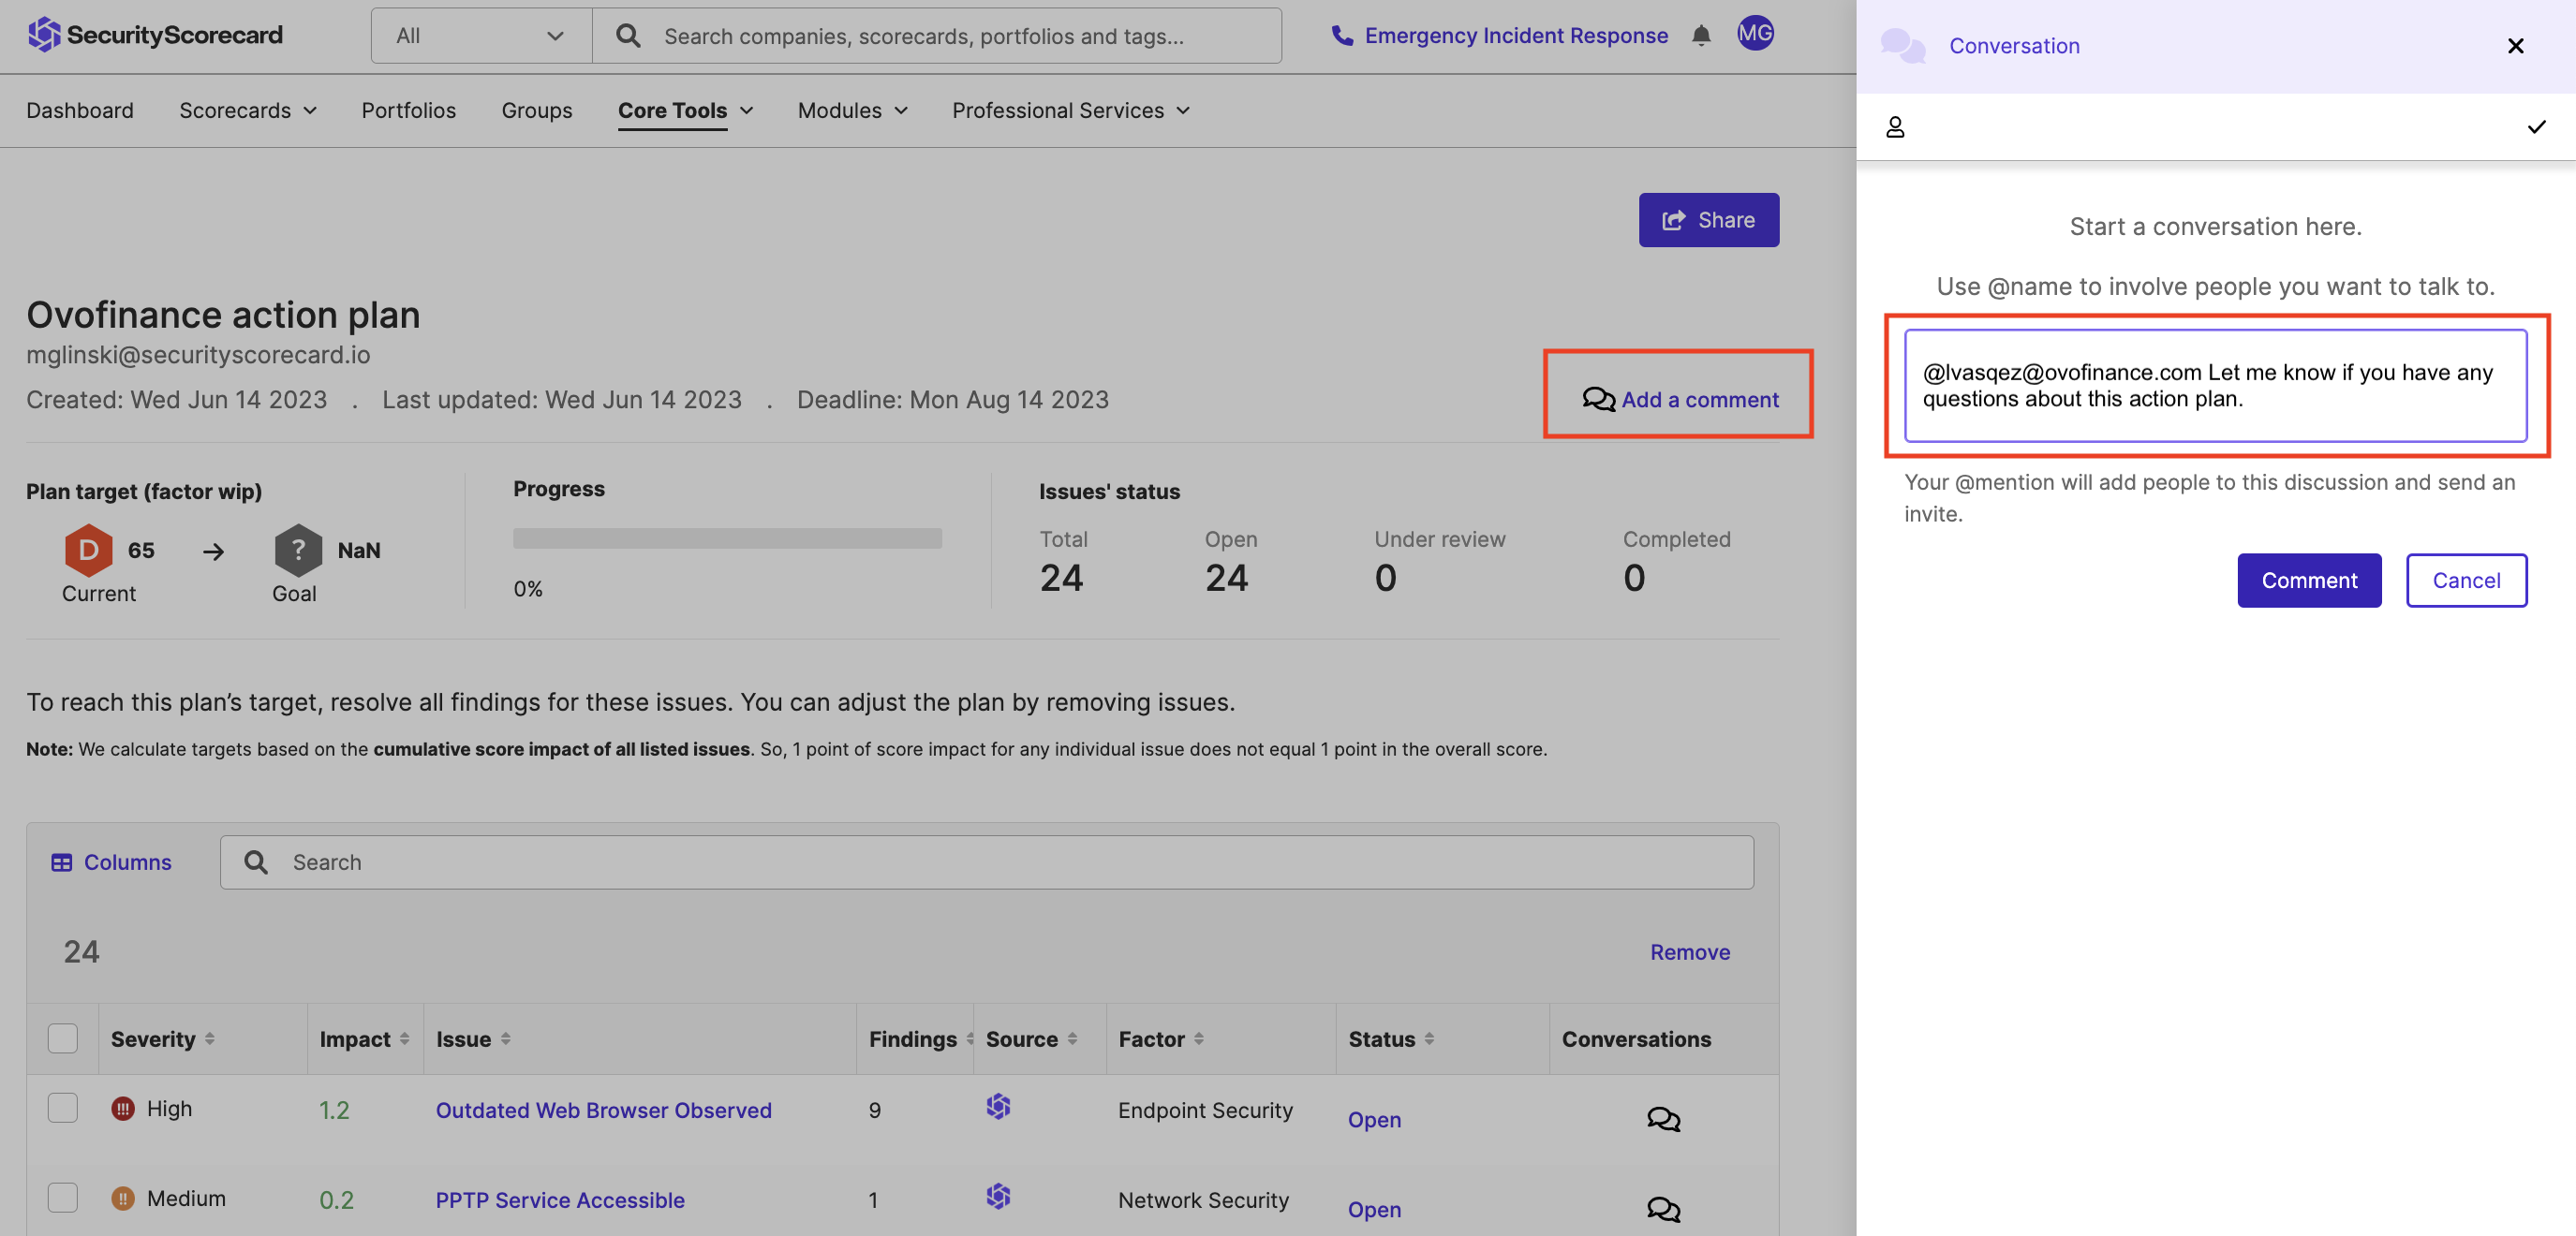
Task: Click the question mark goal badge
Action: 298,550
